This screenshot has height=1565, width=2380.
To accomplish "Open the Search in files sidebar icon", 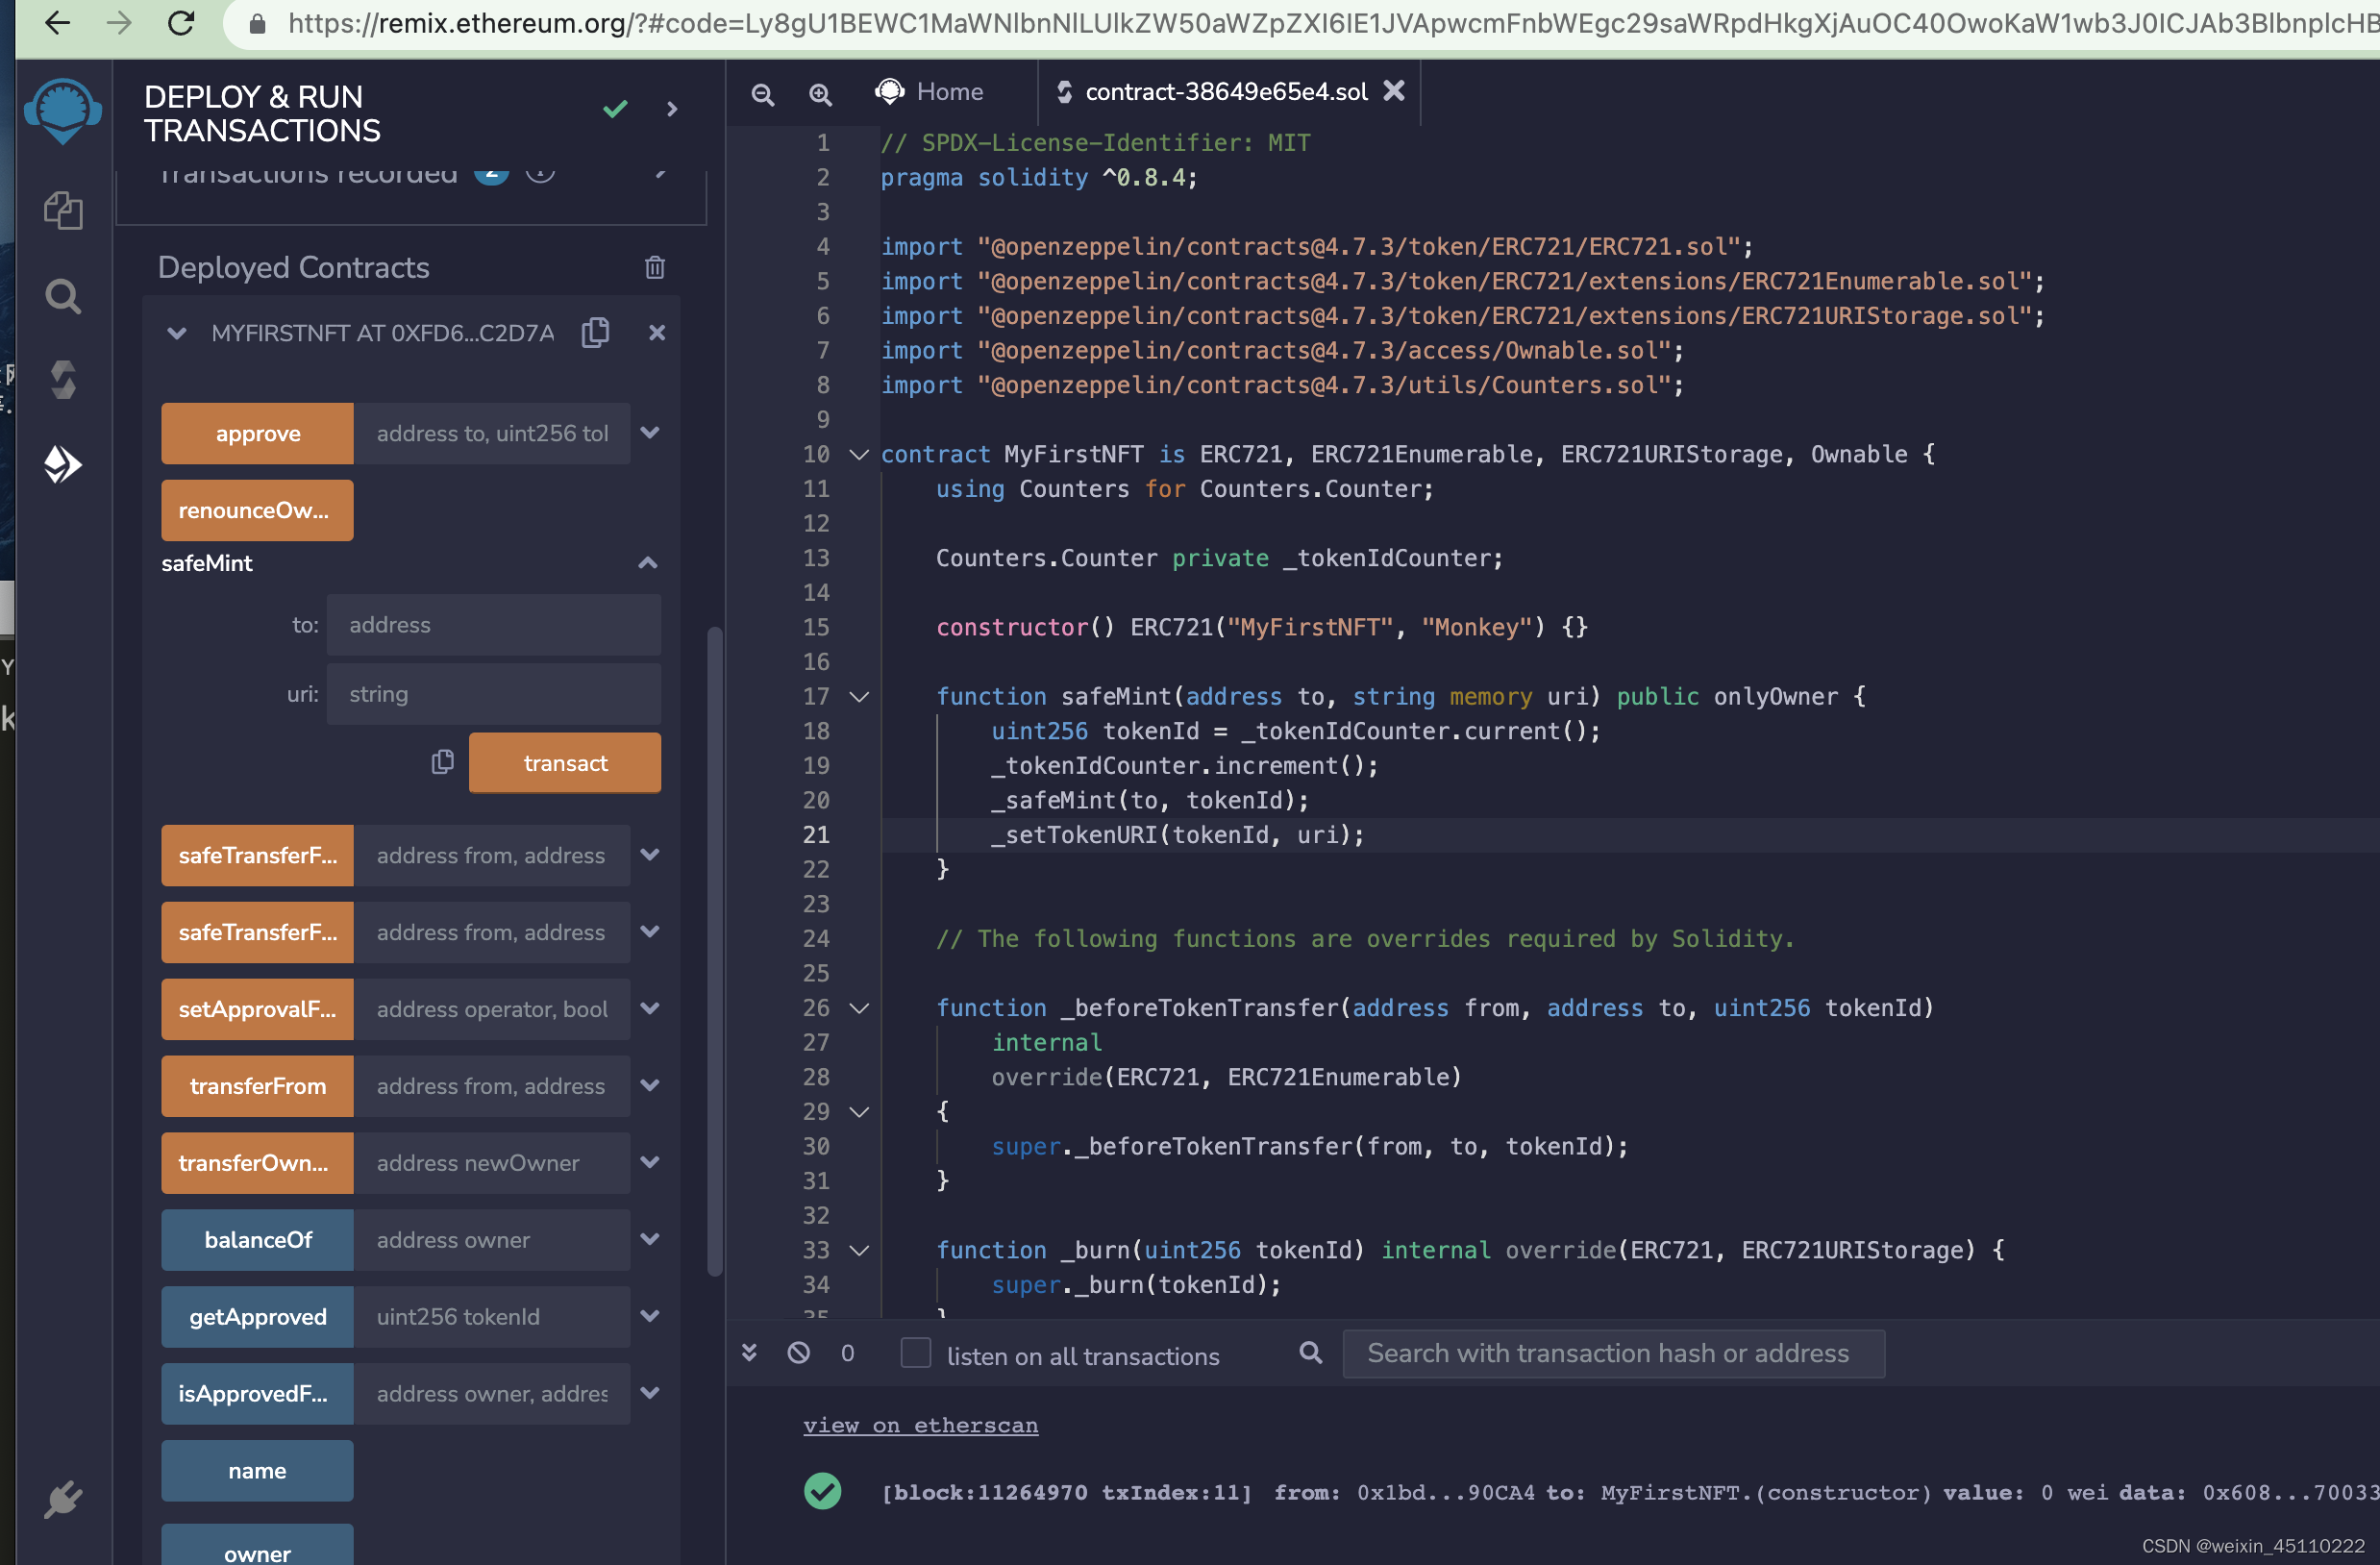I will (63, 296).
